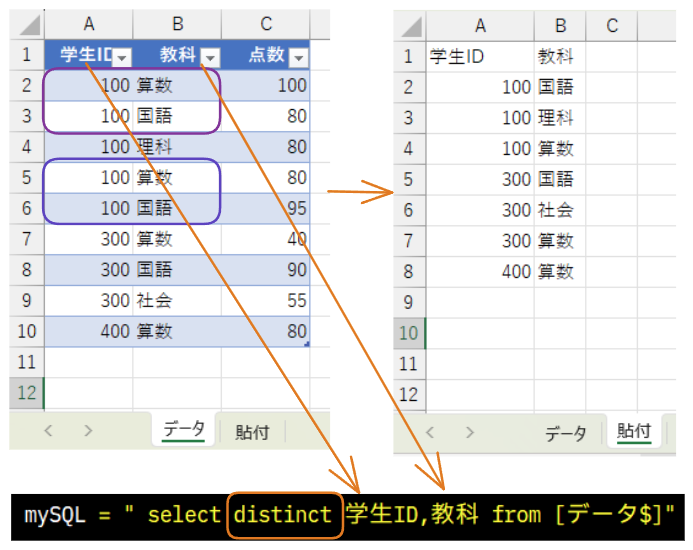Click 400 cell in right sheet row 8
Screen dimensions: 693x550
(x=480, y=271)
